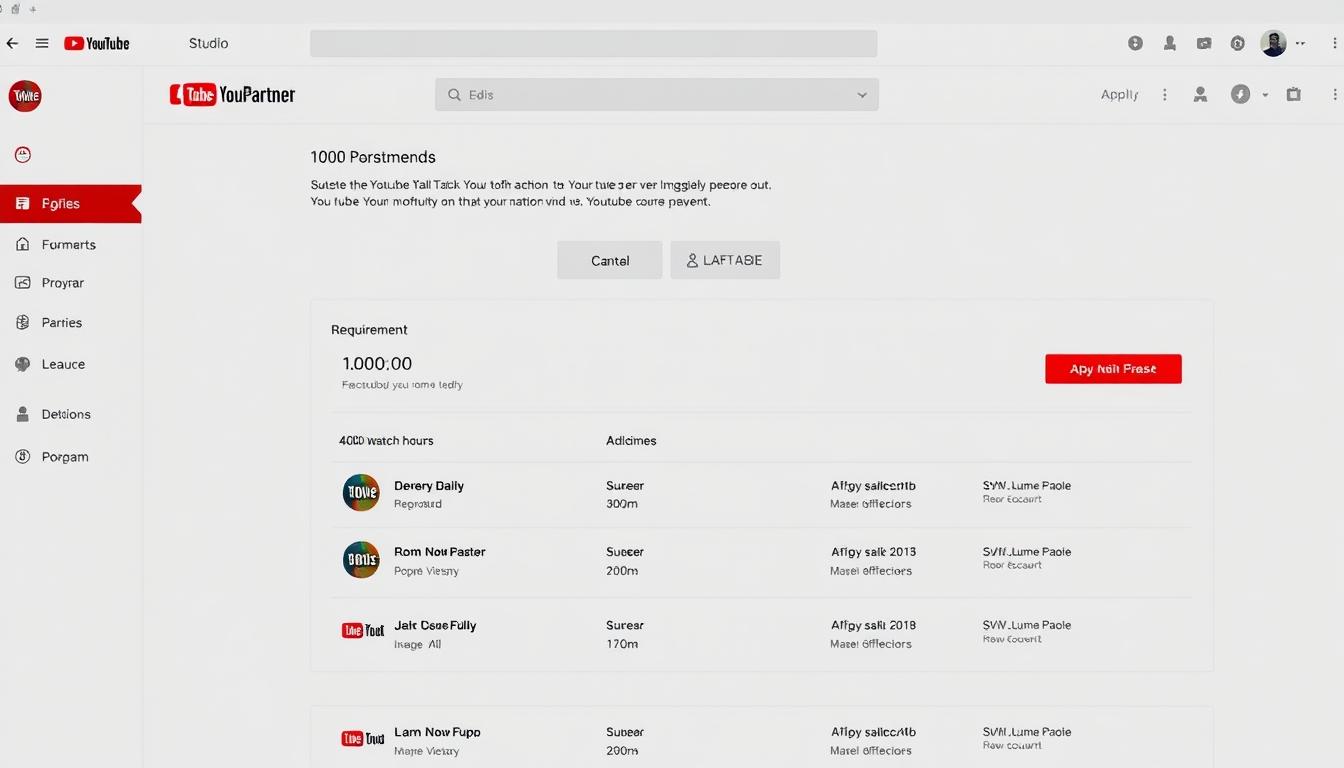1344x768 pixels.
Task: Click the Afigy salk 2018 cell
Action: pyautogui.click(x=873, y=626)
